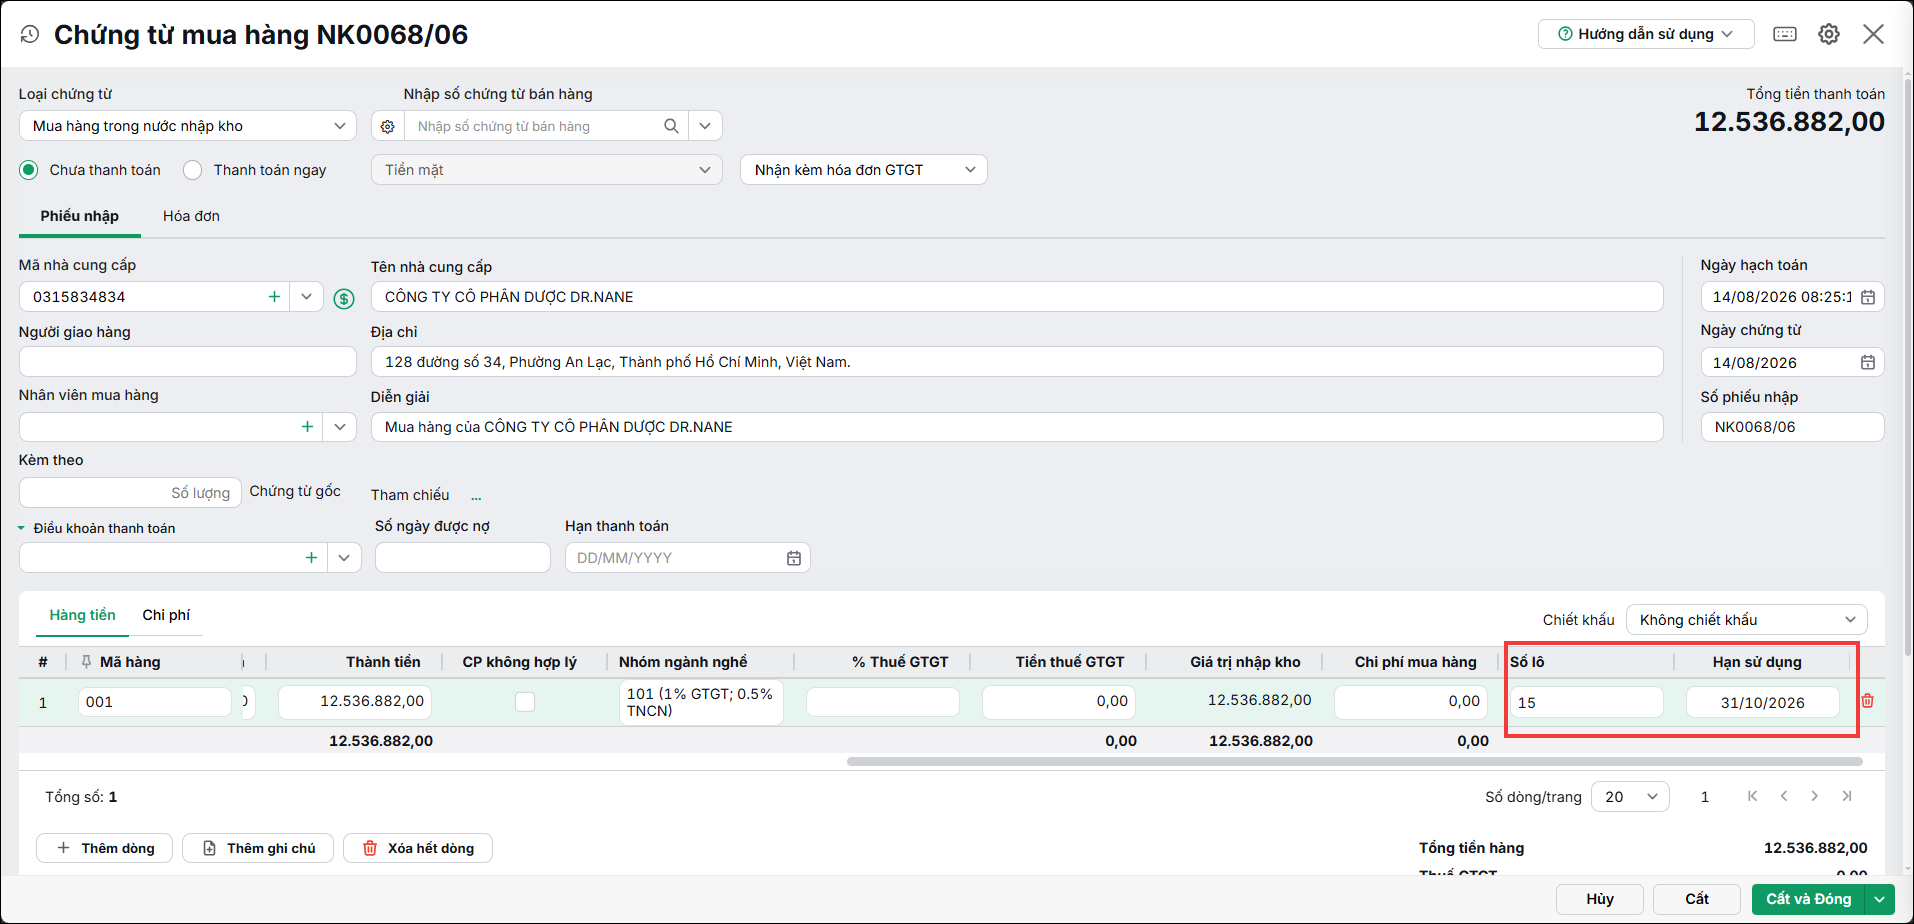Collapse Điều khoản thanh toán section triangle
1914x924 pixels.
tap(22, 528)
